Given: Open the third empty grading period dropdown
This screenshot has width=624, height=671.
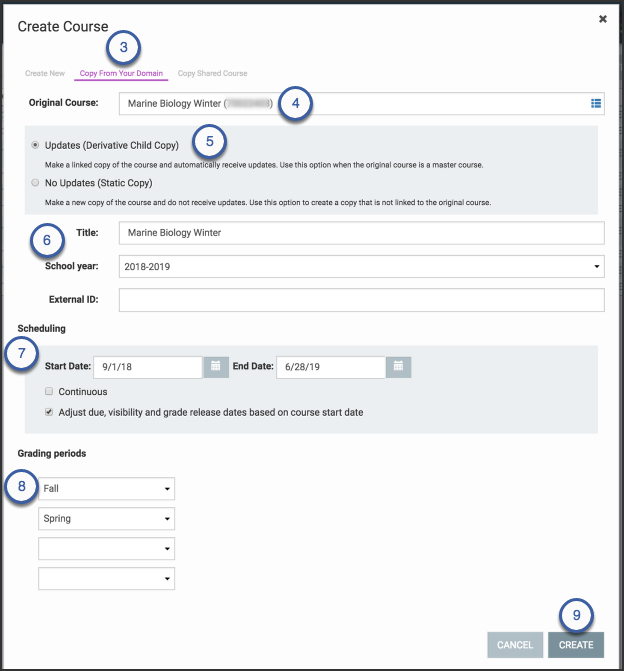Looking at the screenshot, I should coord(107,548).
